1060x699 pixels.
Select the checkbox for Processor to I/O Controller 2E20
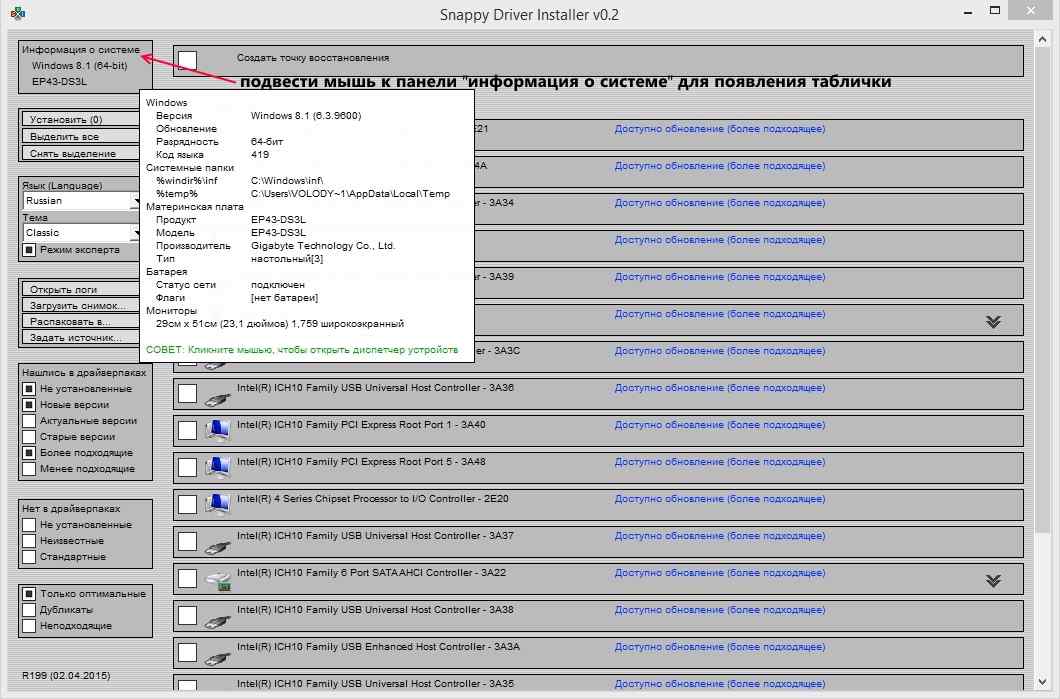point(187,504)
